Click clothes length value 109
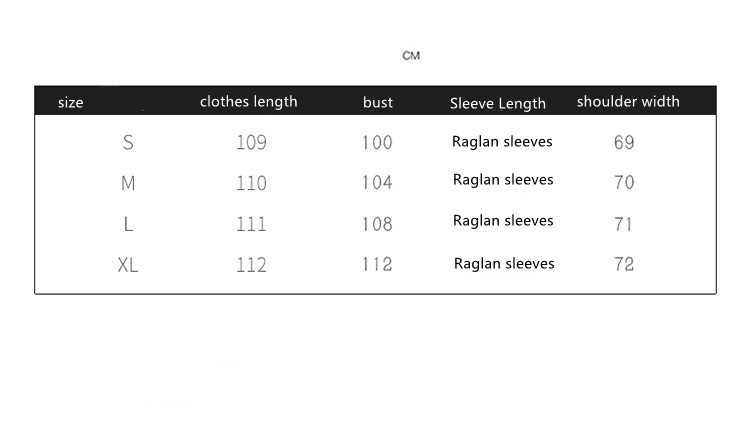 click(x=251, y=142)
